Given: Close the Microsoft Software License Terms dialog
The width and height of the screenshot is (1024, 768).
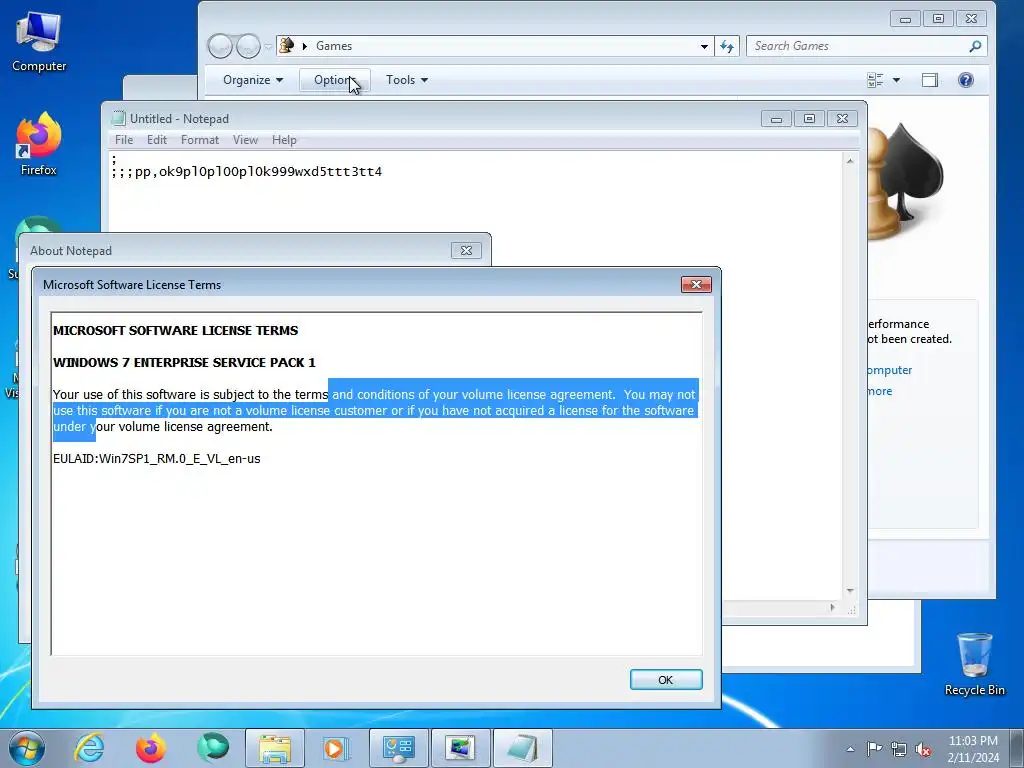Looking at the screenshot, I should 696,284.
